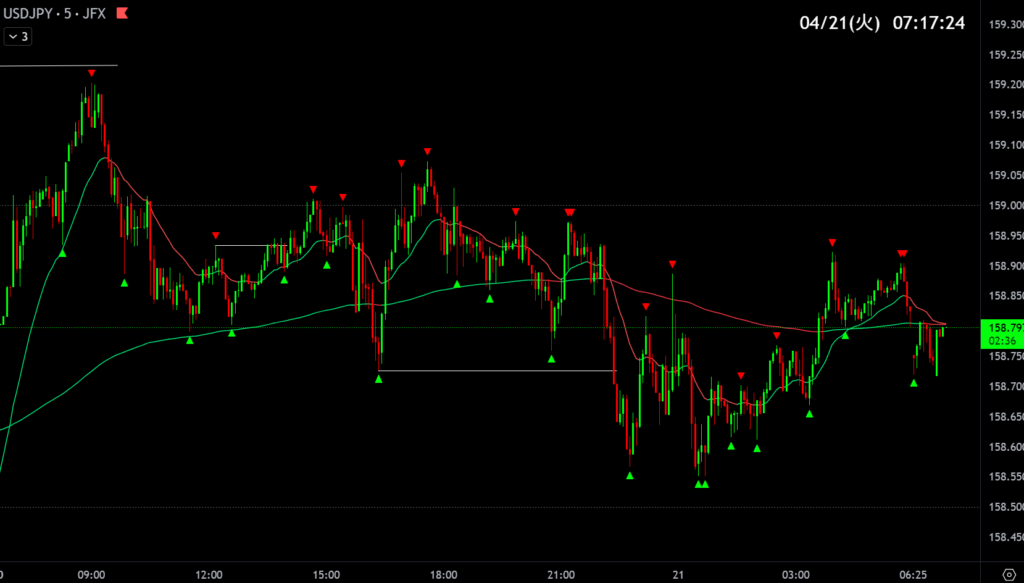Click the 18:00 time axis label

pyautogui.click(x=444, y=575)
